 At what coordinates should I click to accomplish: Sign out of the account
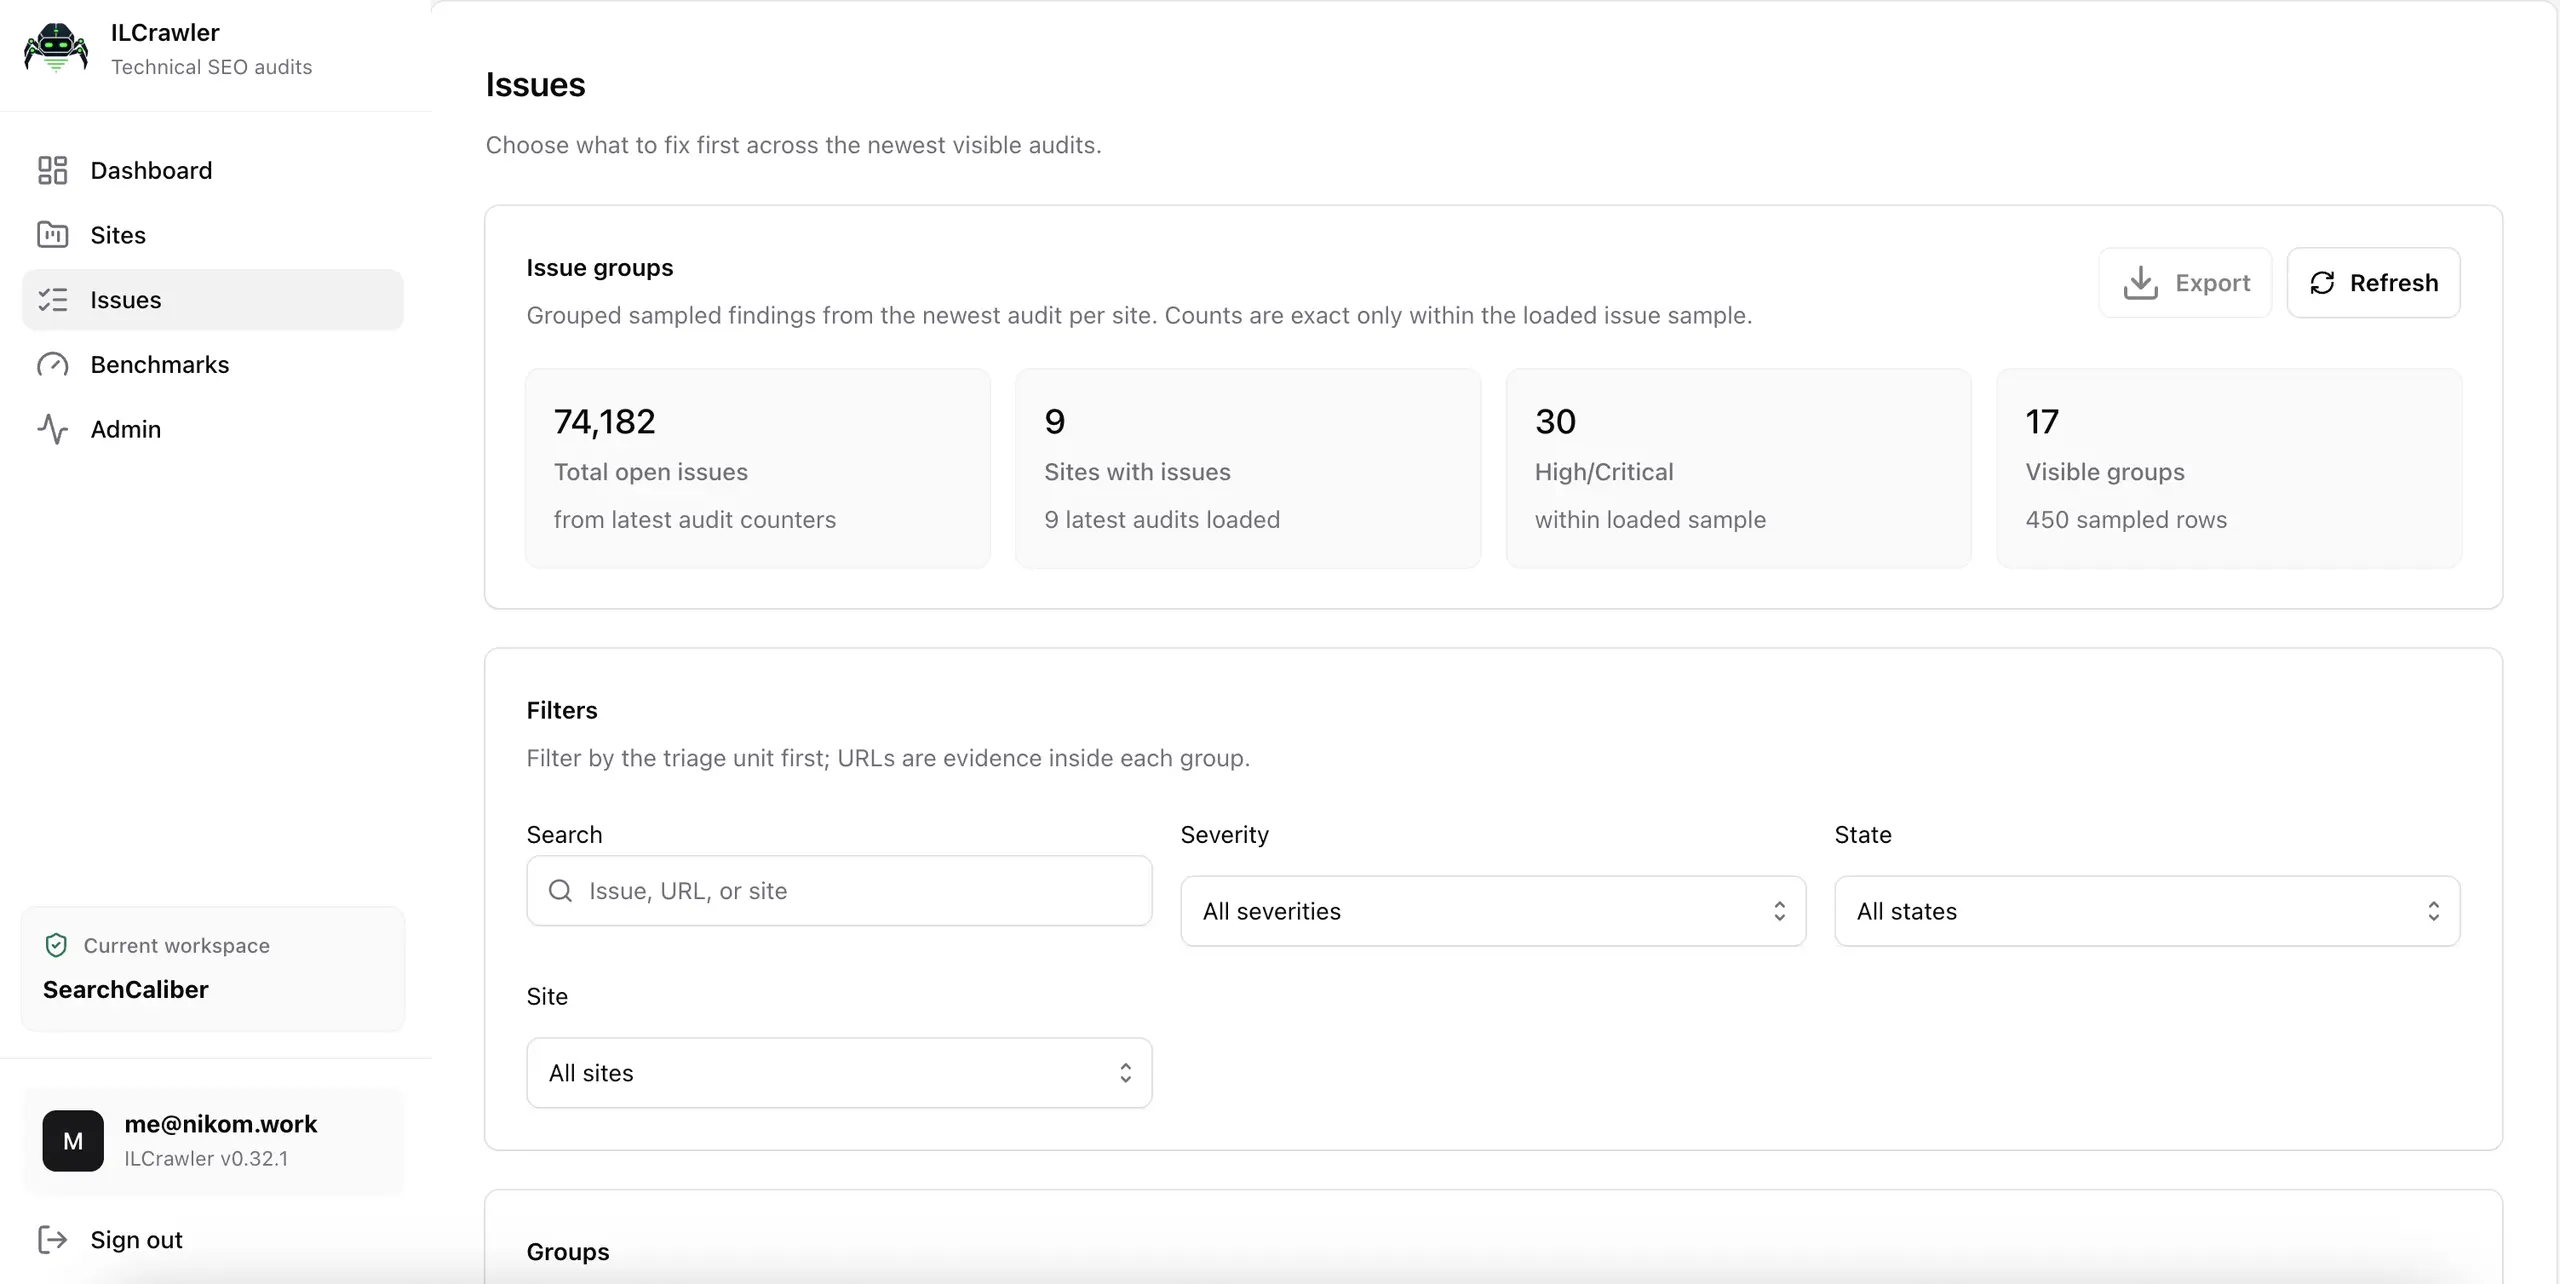tap(212, 1240)
